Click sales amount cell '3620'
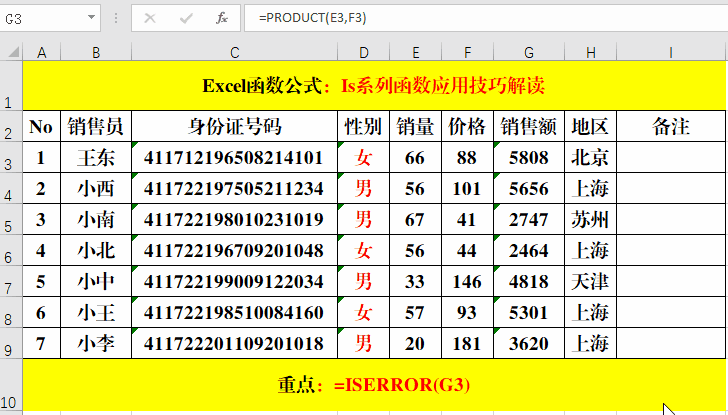 click(529, 344)
